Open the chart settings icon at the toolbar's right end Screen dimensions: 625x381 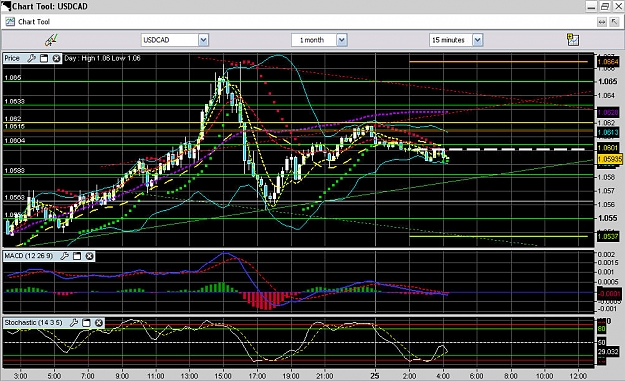pos(573,39)
